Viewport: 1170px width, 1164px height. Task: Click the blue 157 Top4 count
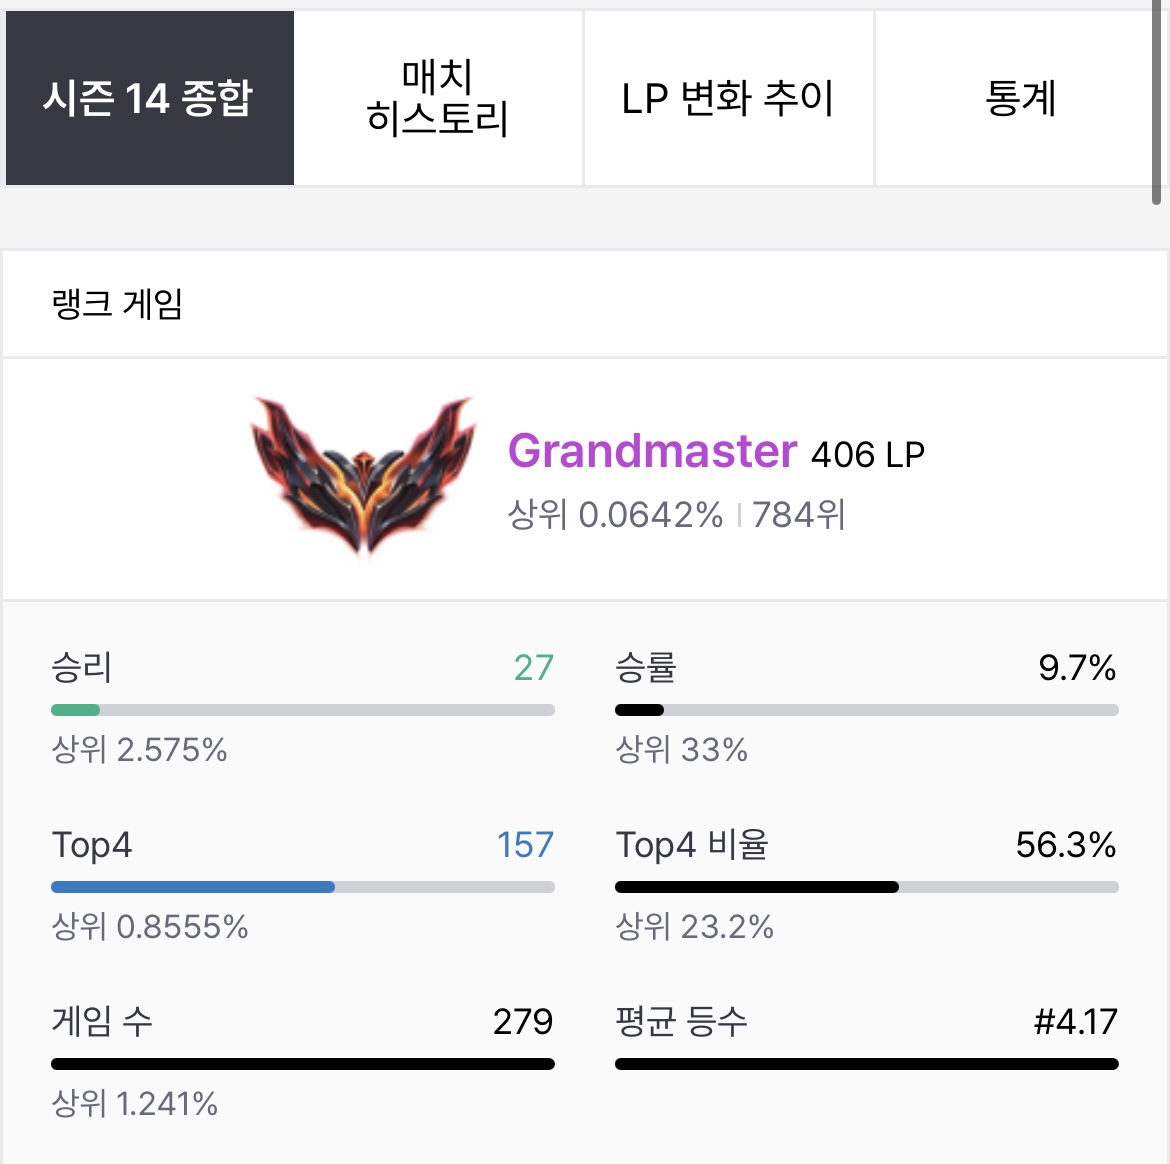pyautogui.click(x=525, y=845)
